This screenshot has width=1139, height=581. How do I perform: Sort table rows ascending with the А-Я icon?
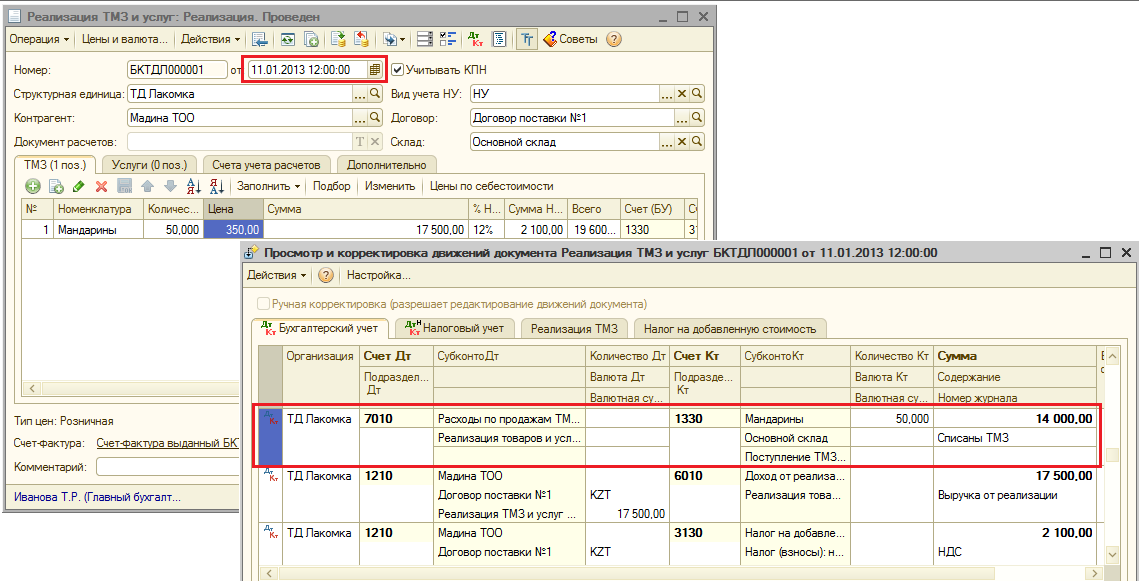tap(194, 186)
